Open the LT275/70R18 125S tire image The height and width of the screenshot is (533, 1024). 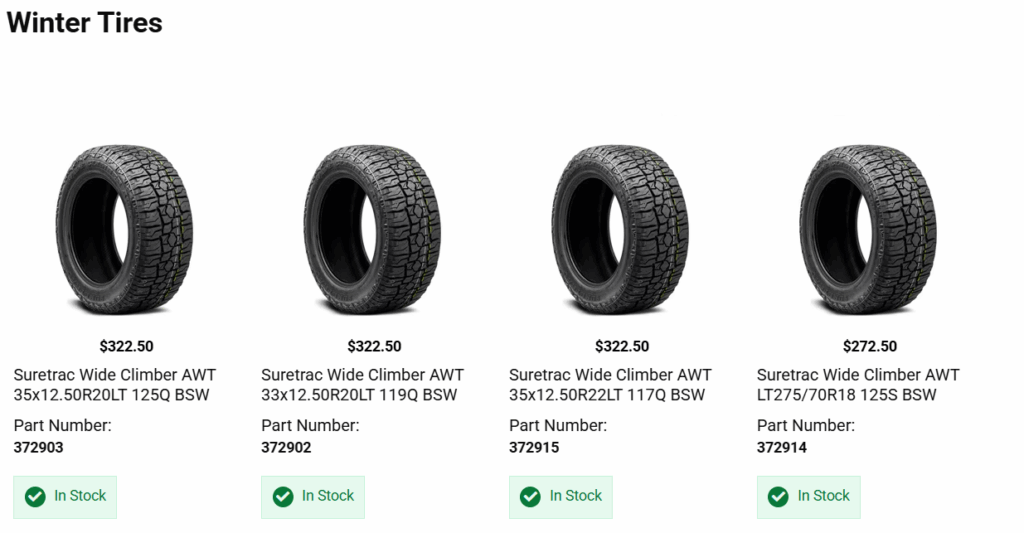tap(868, 229)
